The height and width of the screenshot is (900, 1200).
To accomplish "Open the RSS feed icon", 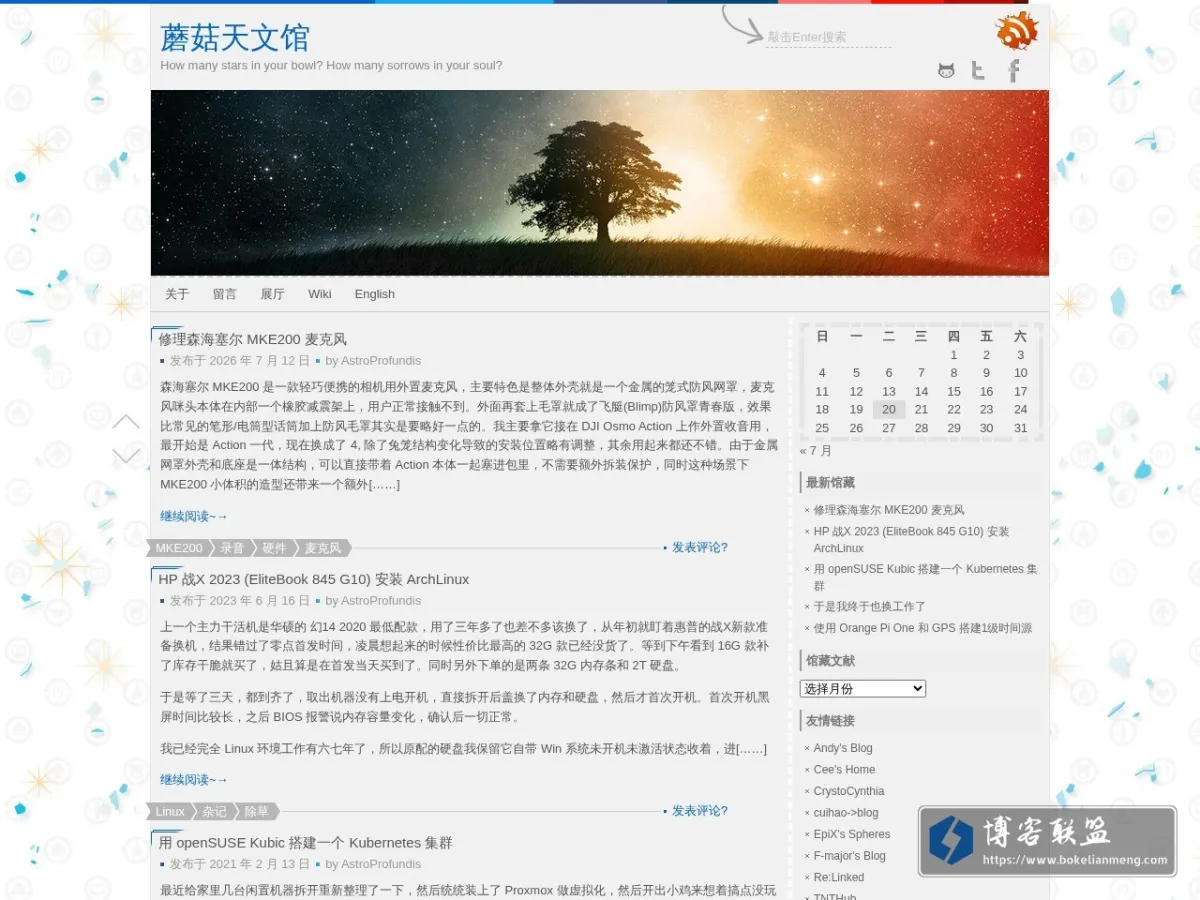I will pyautogui.click(x=1017, y=31).
